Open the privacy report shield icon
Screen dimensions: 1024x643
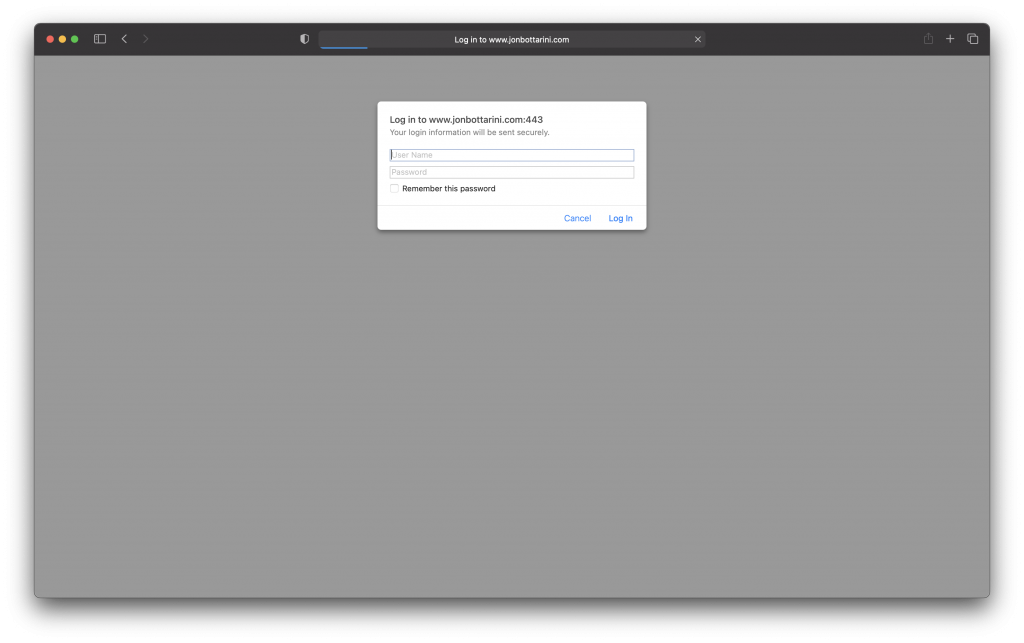pos(304,39)
